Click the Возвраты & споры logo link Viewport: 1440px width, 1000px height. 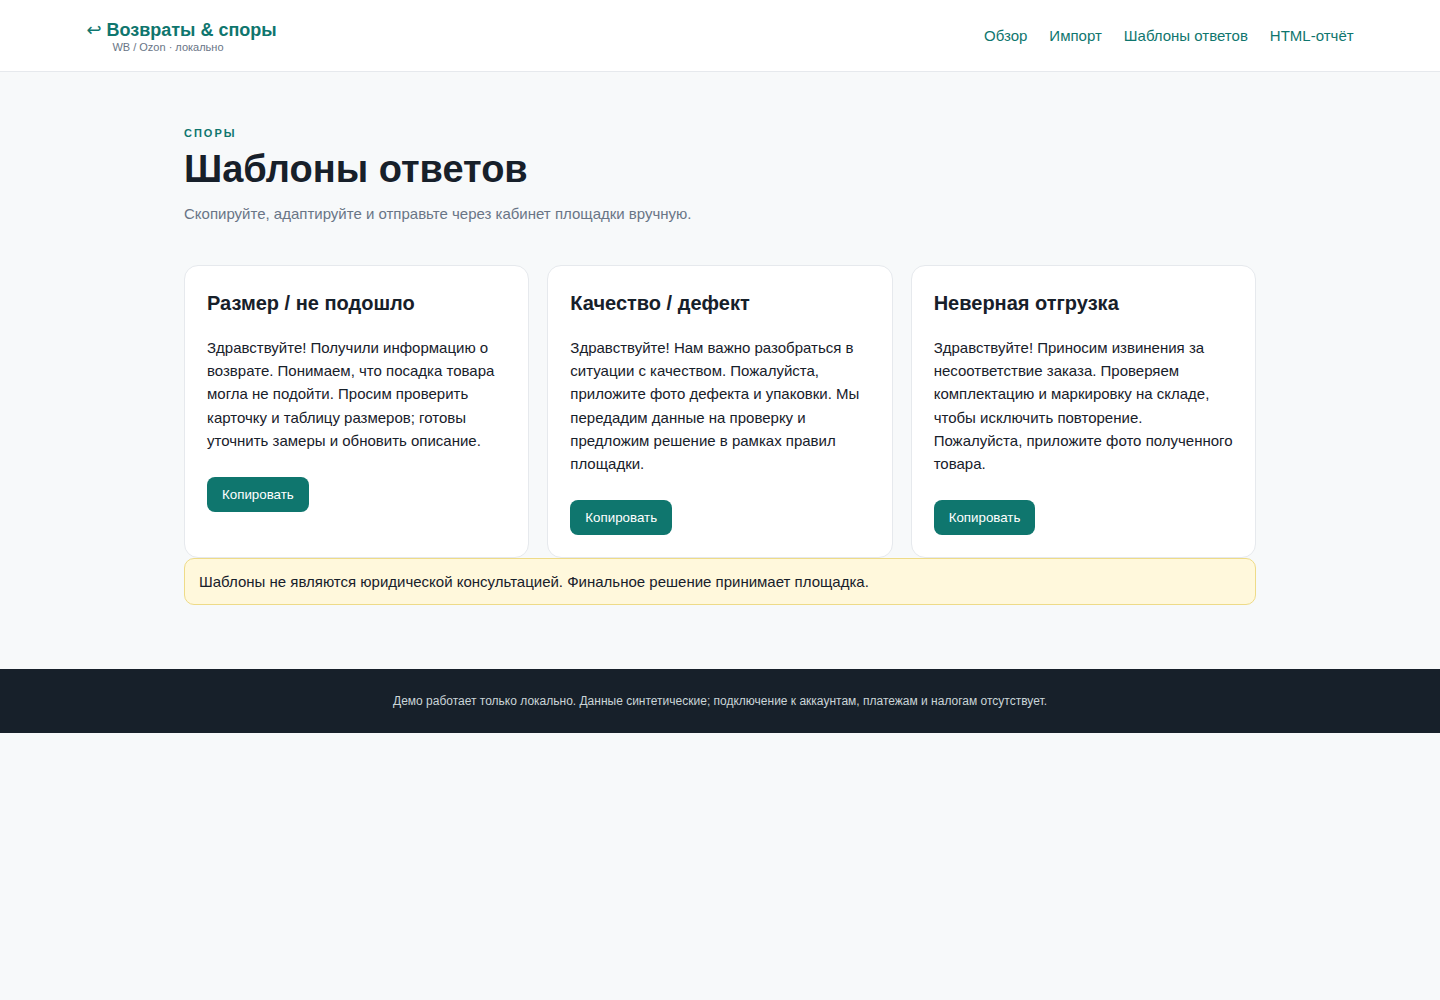(x=181, y=30)
